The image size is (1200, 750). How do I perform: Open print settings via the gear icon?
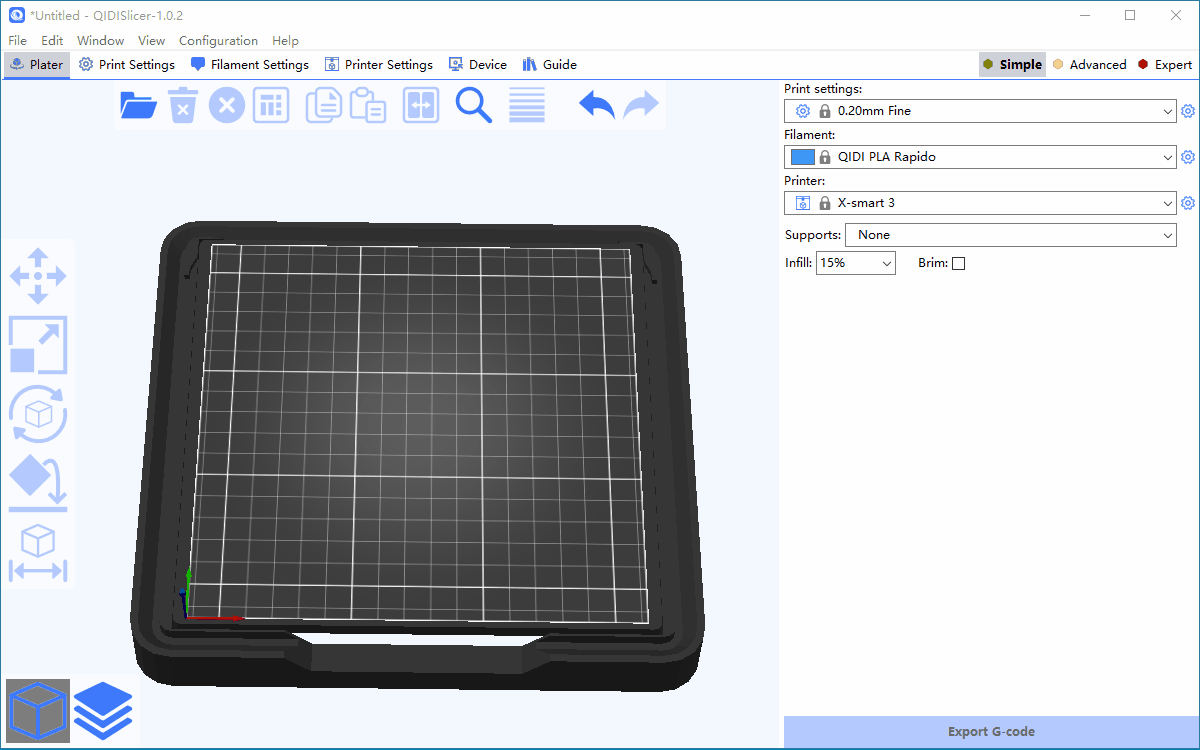coord(1188,111)
